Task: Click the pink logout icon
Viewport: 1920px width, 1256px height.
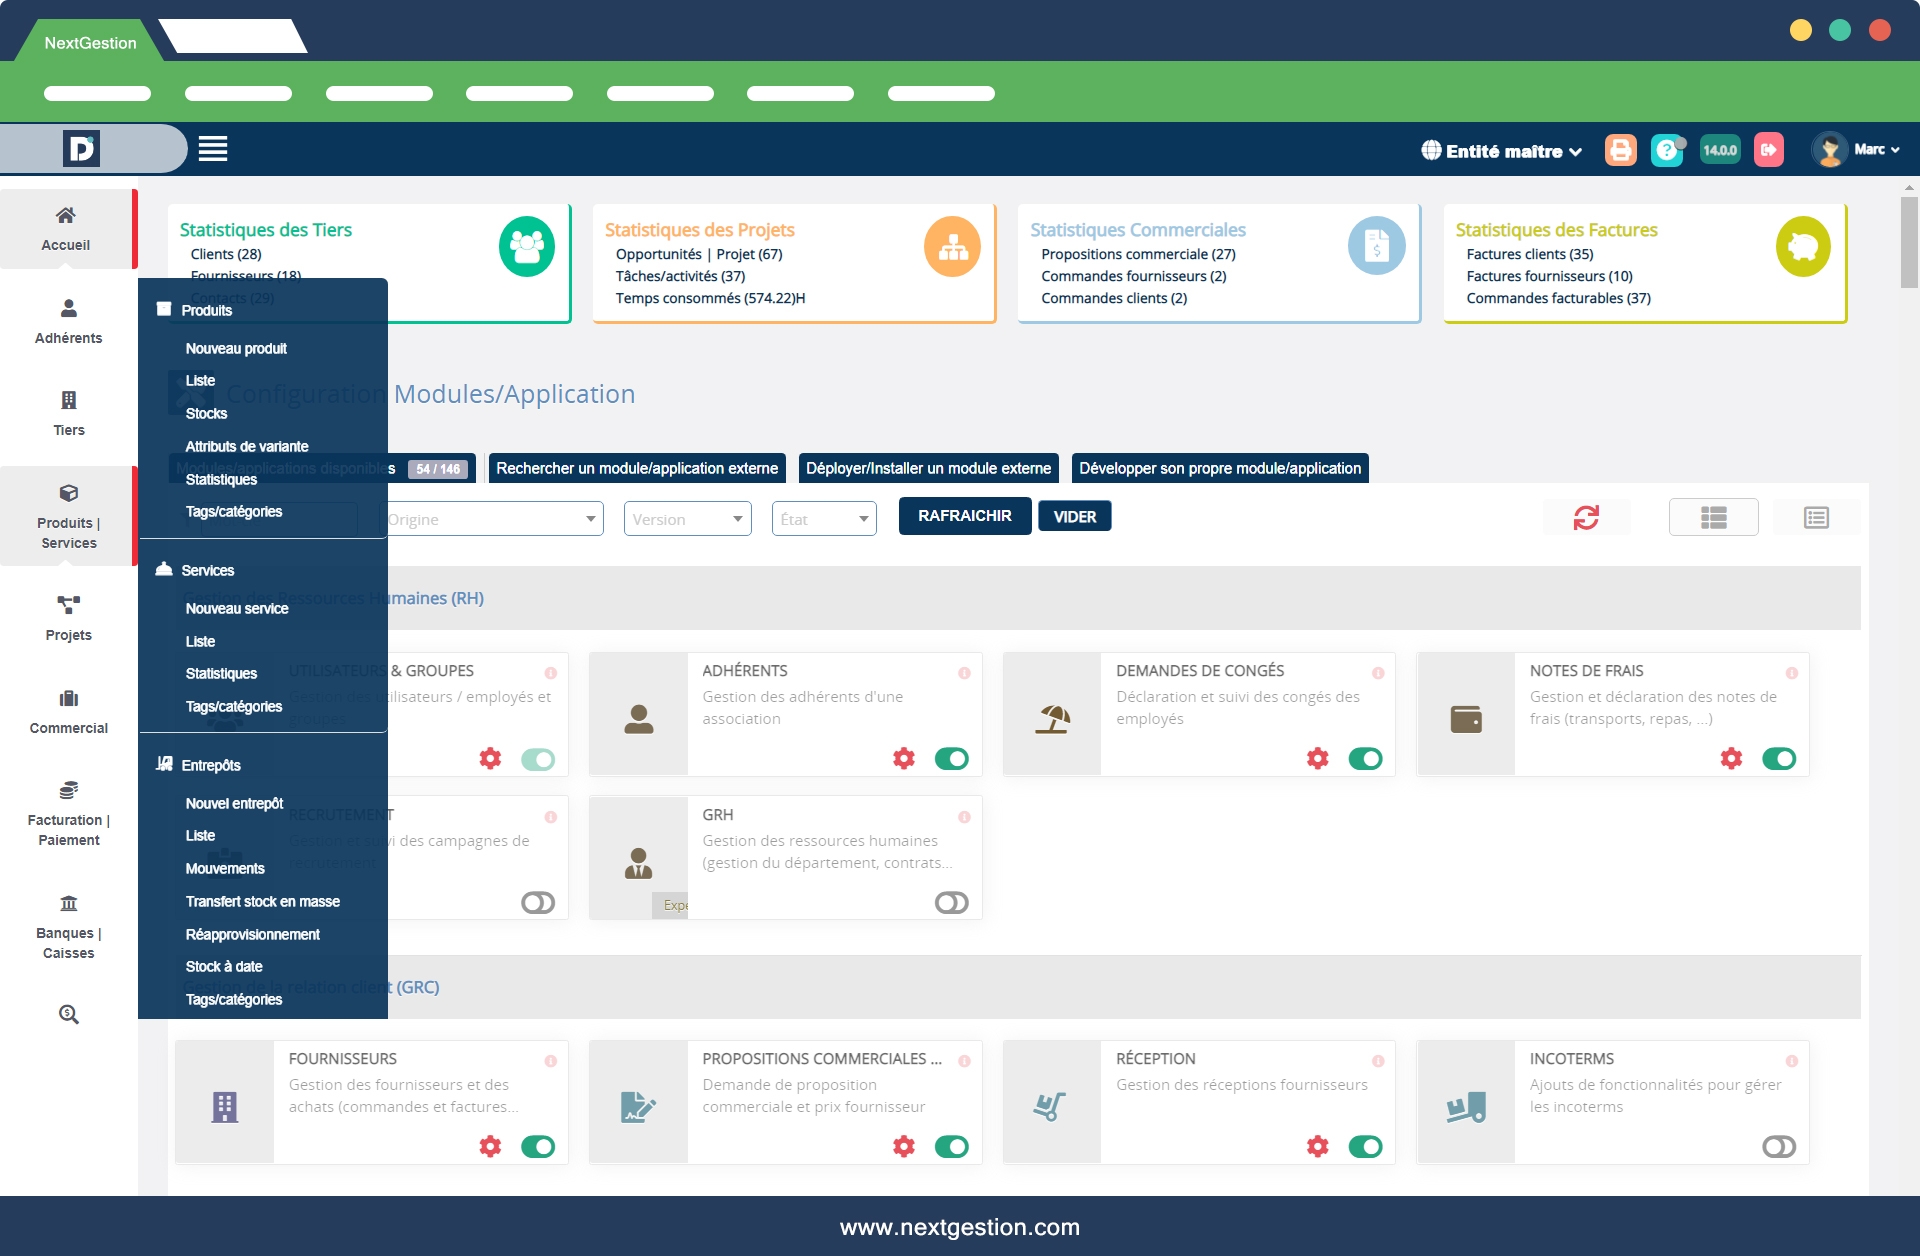Action: click(x=1768, y=150)
